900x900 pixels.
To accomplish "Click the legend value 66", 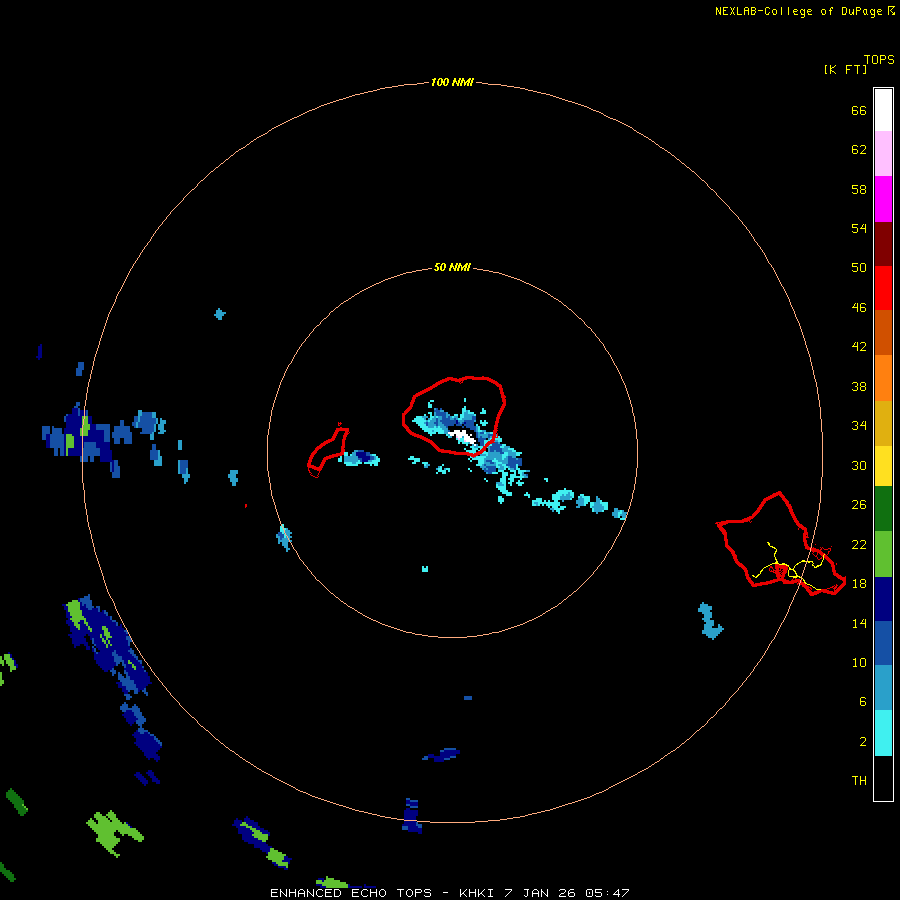I will point(859,110).
